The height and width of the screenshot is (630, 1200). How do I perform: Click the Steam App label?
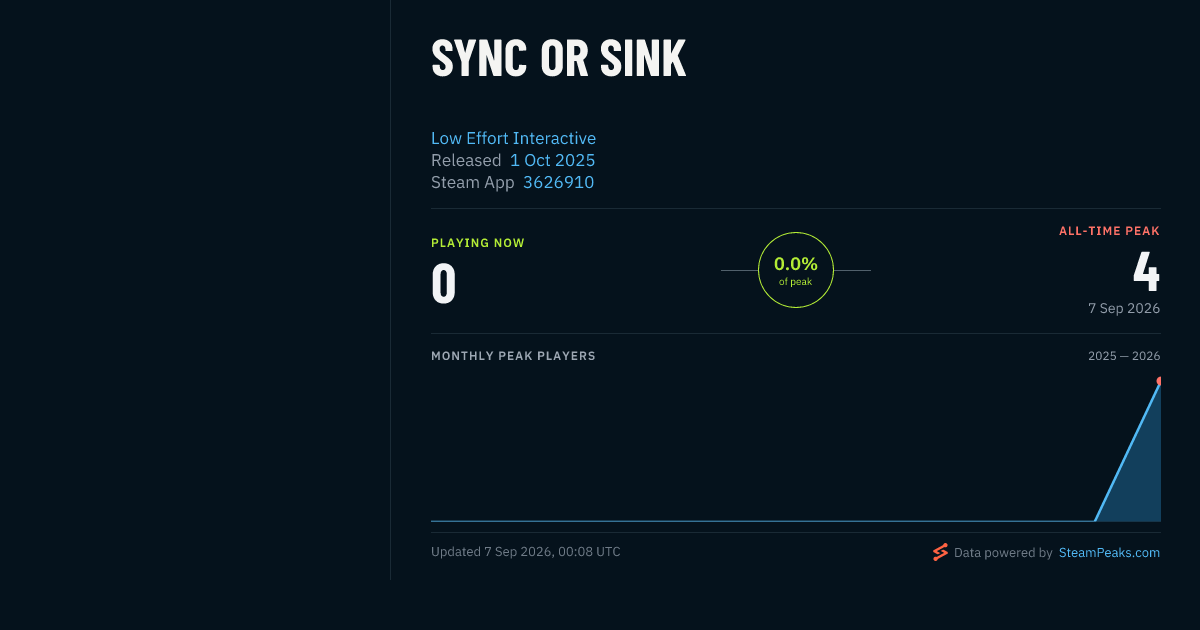[473, 182]
